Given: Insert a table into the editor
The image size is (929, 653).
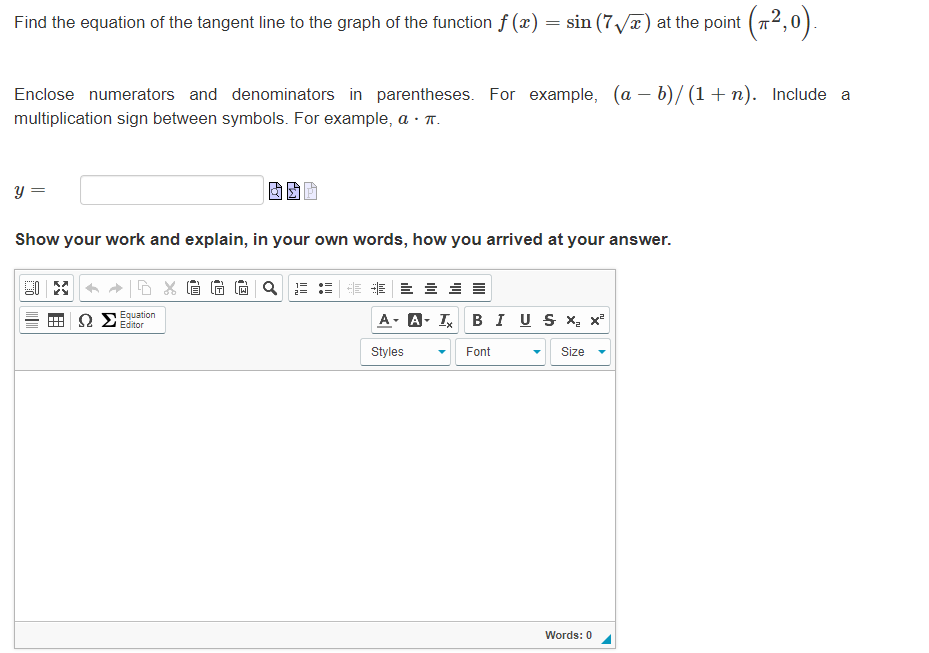Looking at the screenshot, I should 56,321.
